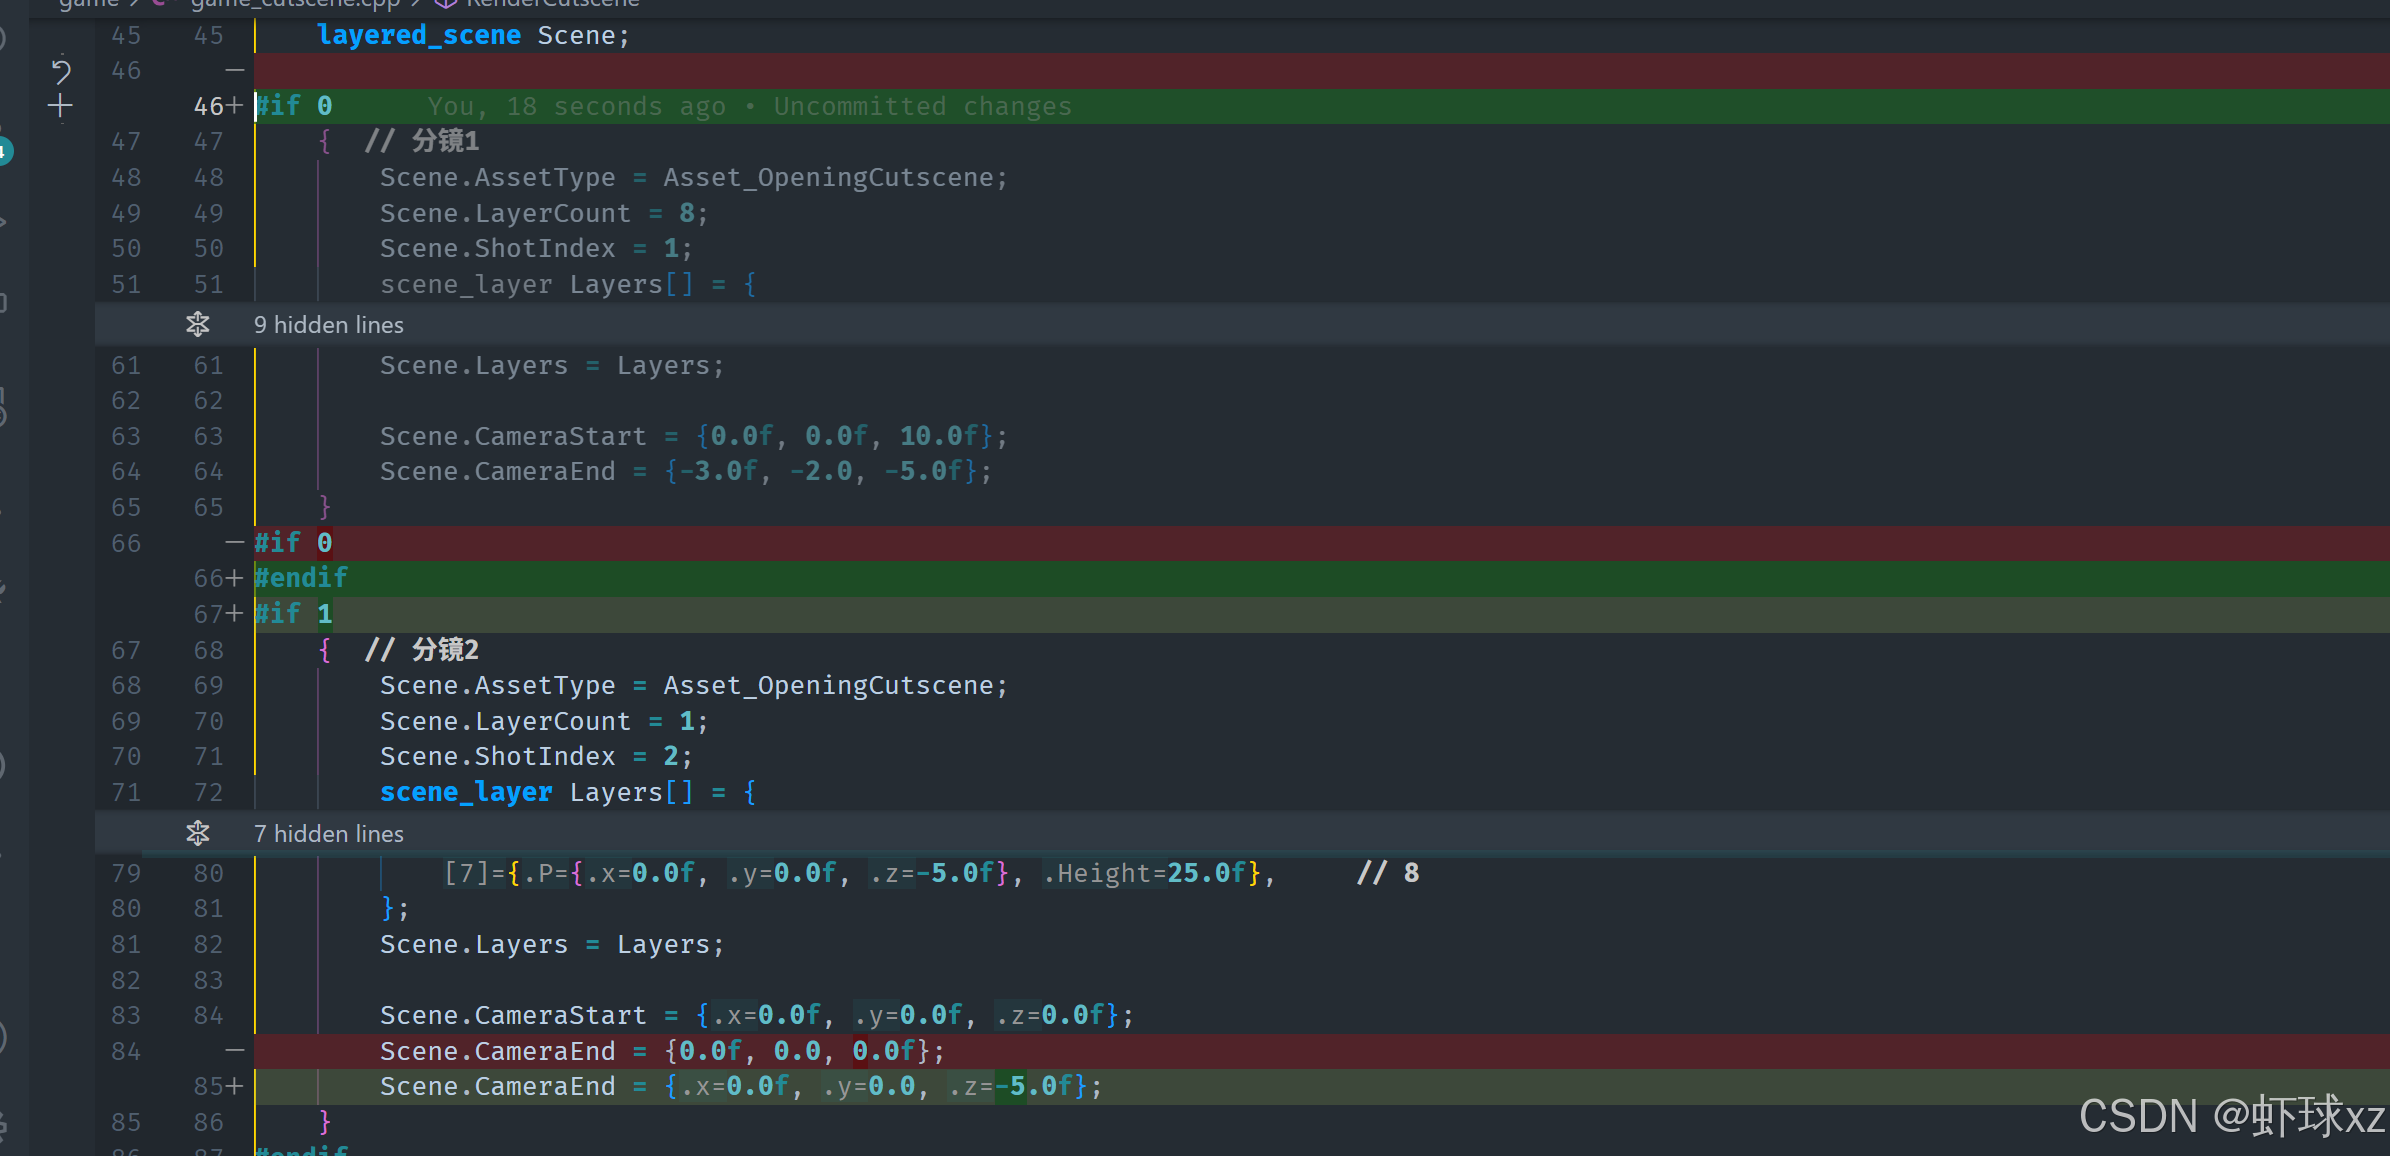Click added CameraEnd line with .z=-5.0f

740,1087
